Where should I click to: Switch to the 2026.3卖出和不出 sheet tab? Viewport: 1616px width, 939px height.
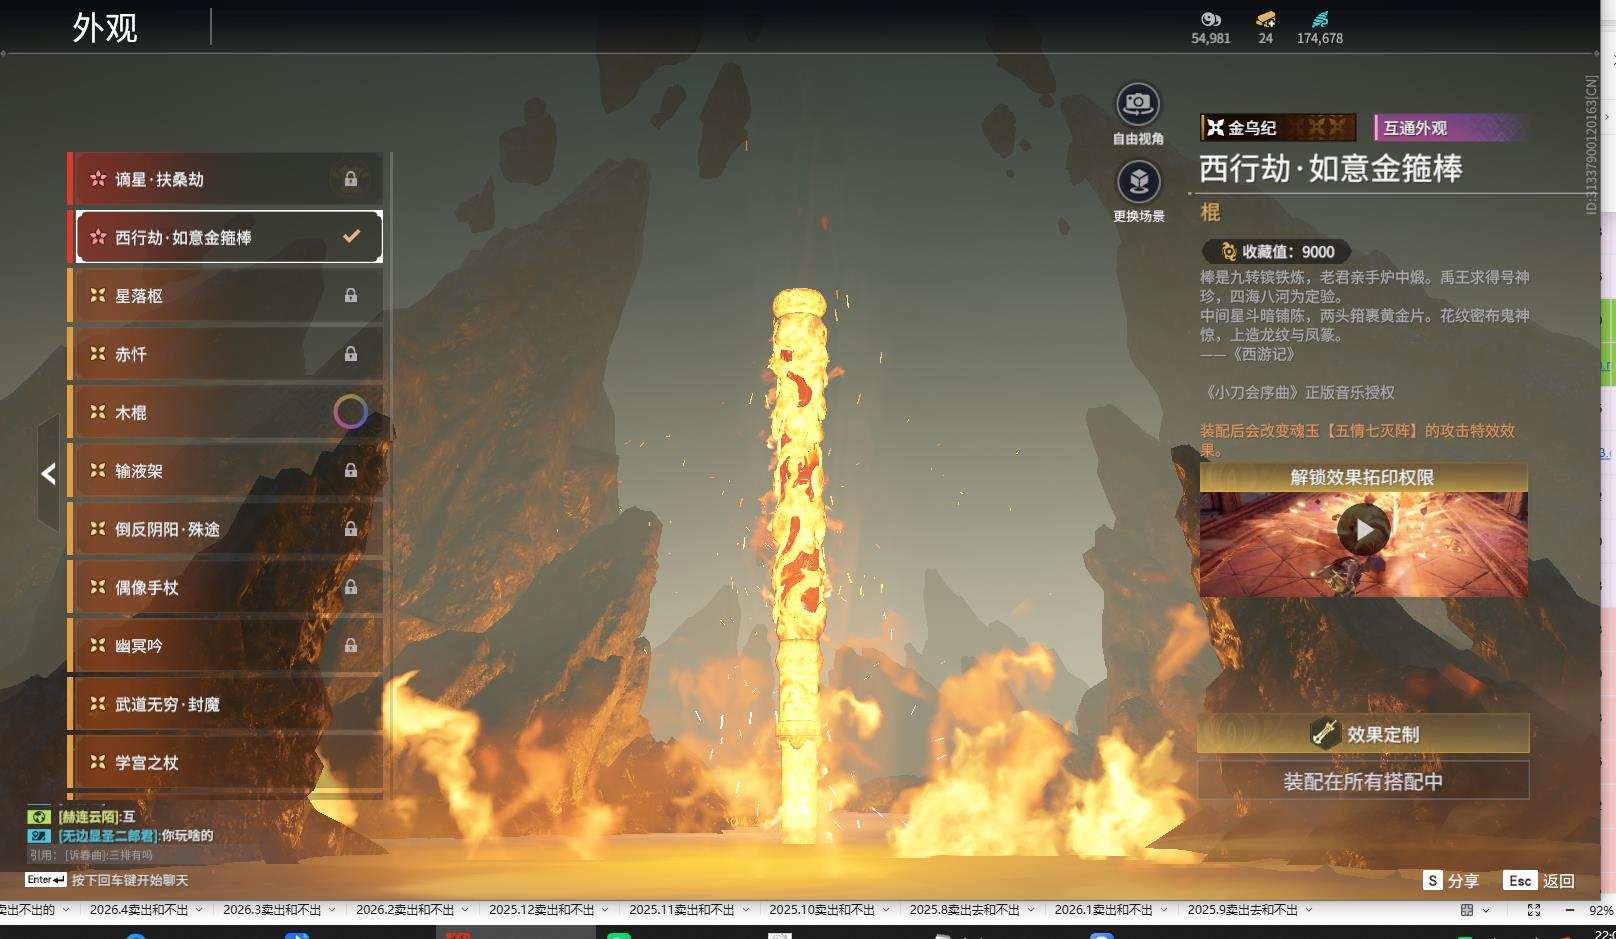coord(272,910)
